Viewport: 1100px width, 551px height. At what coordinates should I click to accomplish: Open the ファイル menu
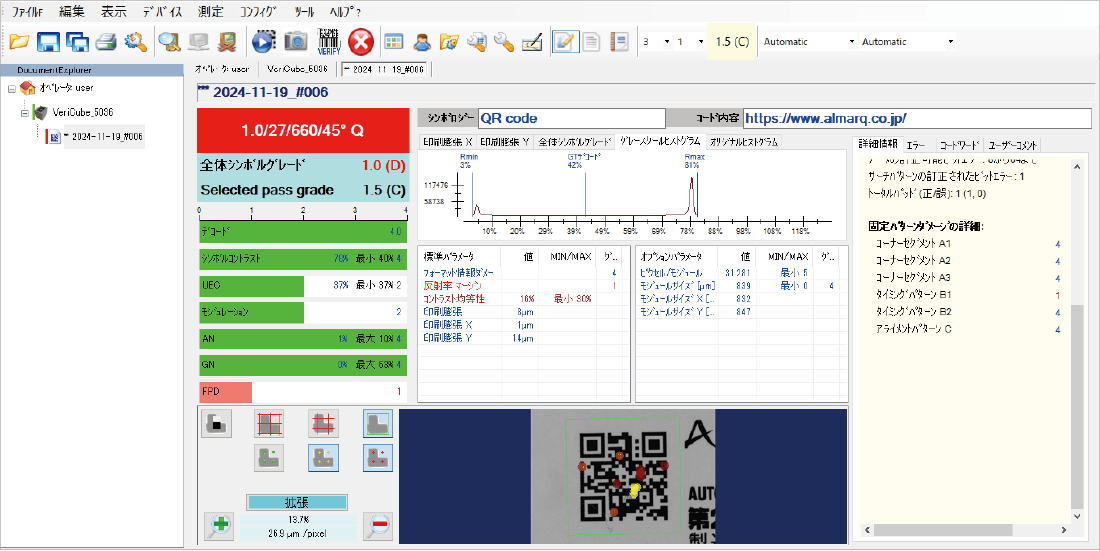(x=28, y=11)
